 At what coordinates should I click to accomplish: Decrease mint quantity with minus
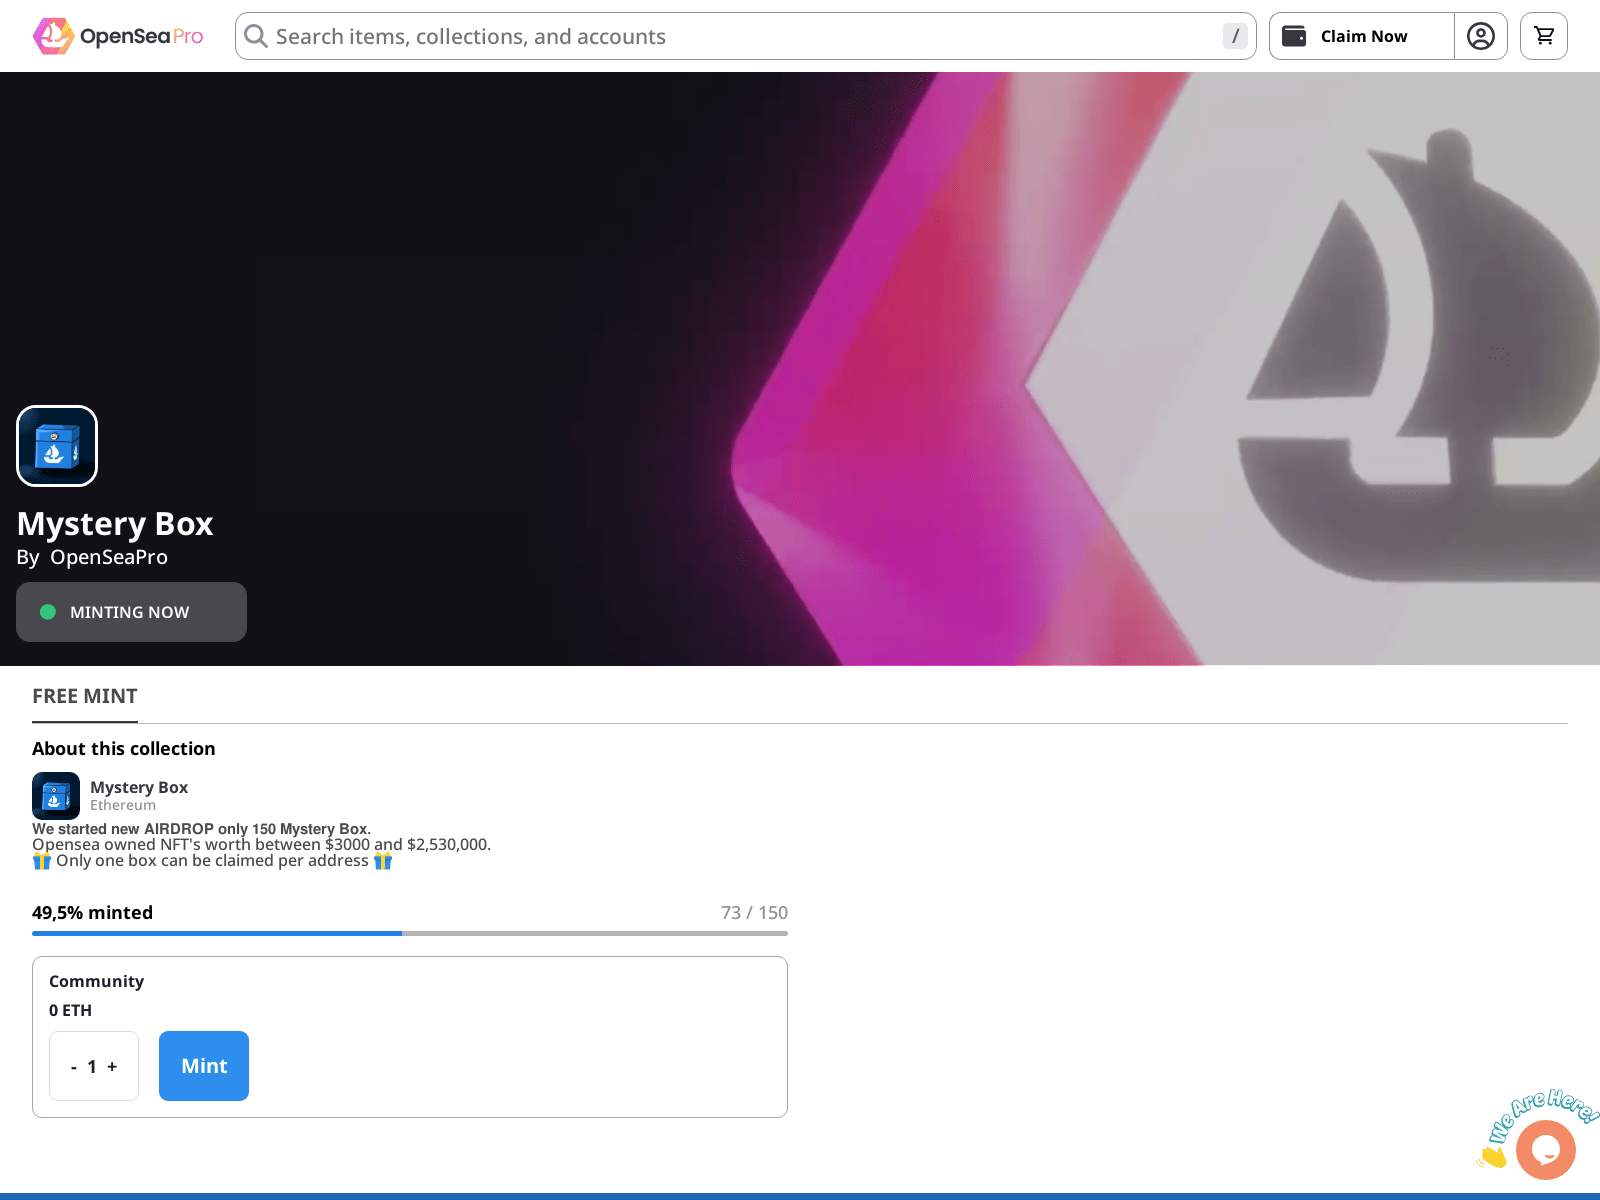pos(74,1067)
